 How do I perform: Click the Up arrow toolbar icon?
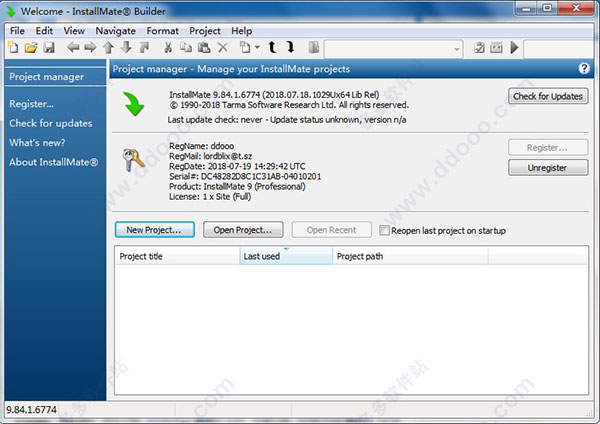click(108, 48)
